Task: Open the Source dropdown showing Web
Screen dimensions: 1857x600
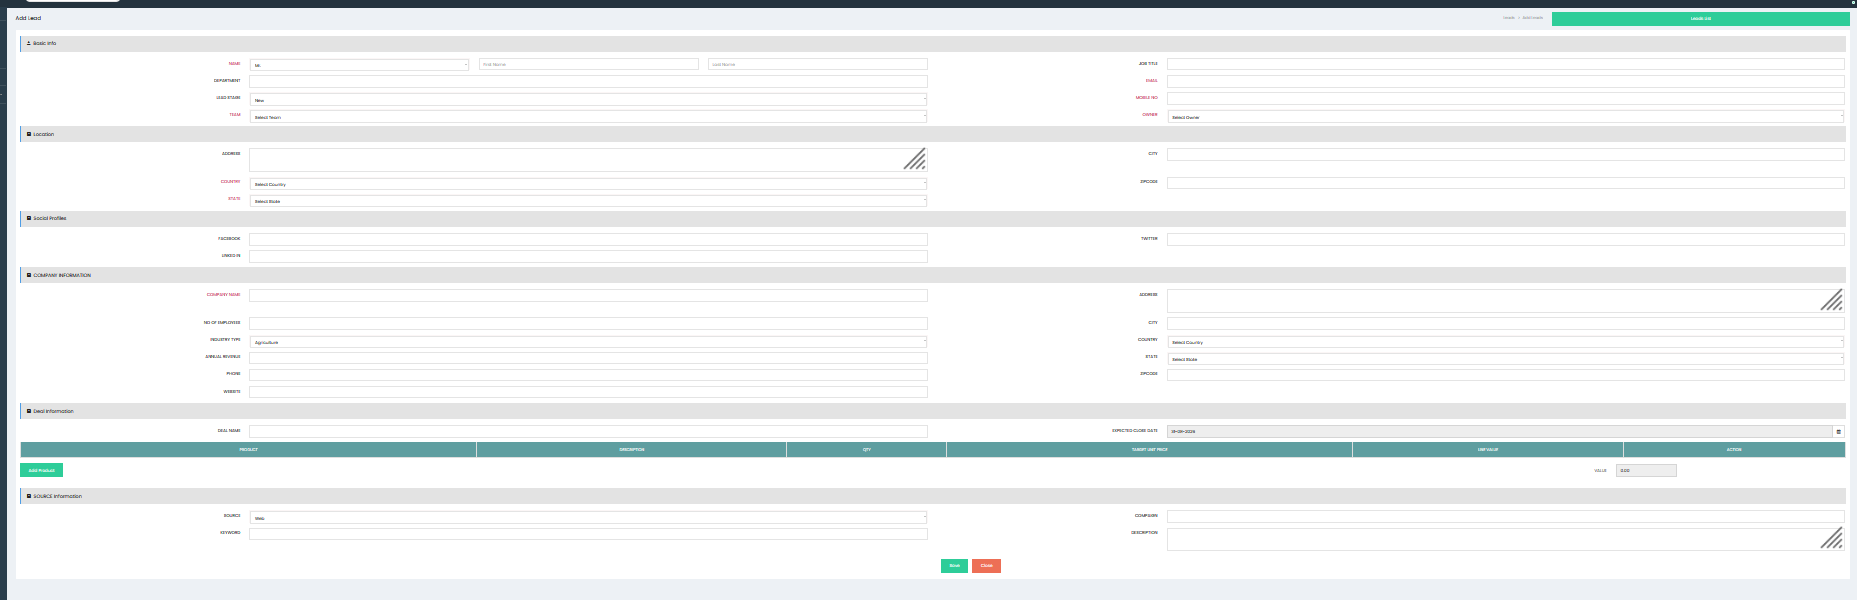Action: (x=588, y=518)
